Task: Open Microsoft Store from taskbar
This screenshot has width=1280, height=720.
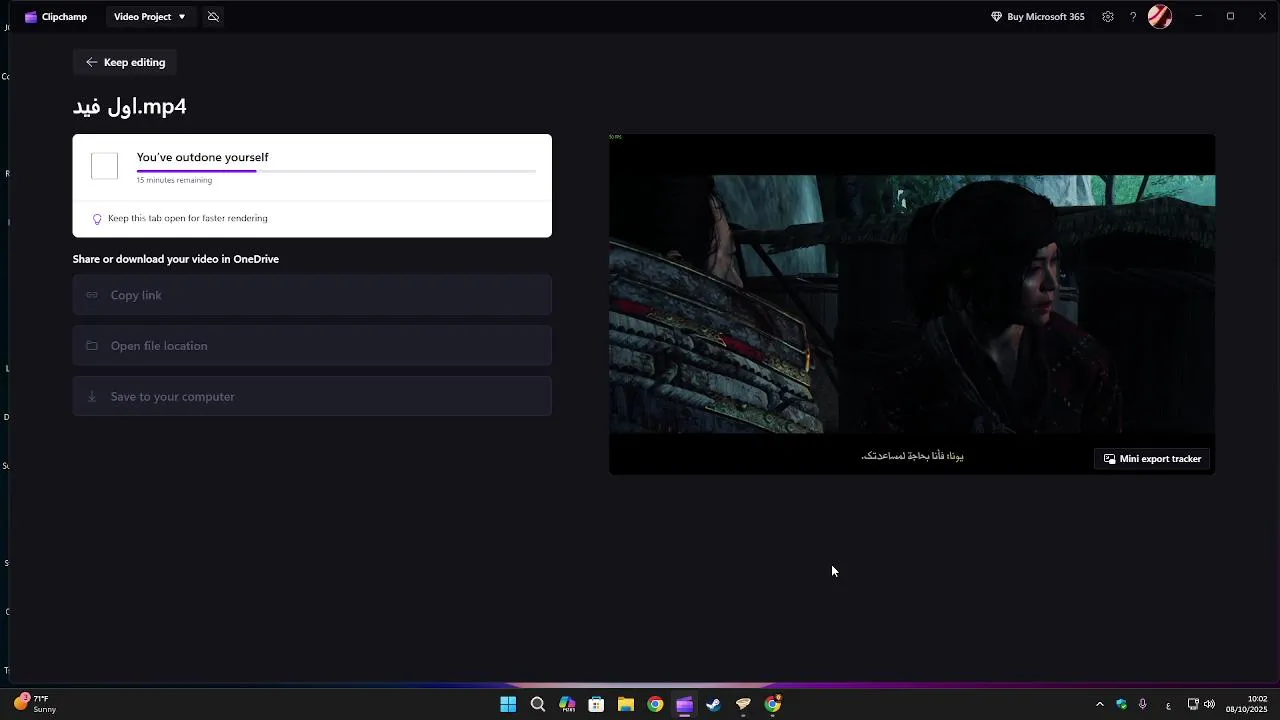Action: [596, 704]
